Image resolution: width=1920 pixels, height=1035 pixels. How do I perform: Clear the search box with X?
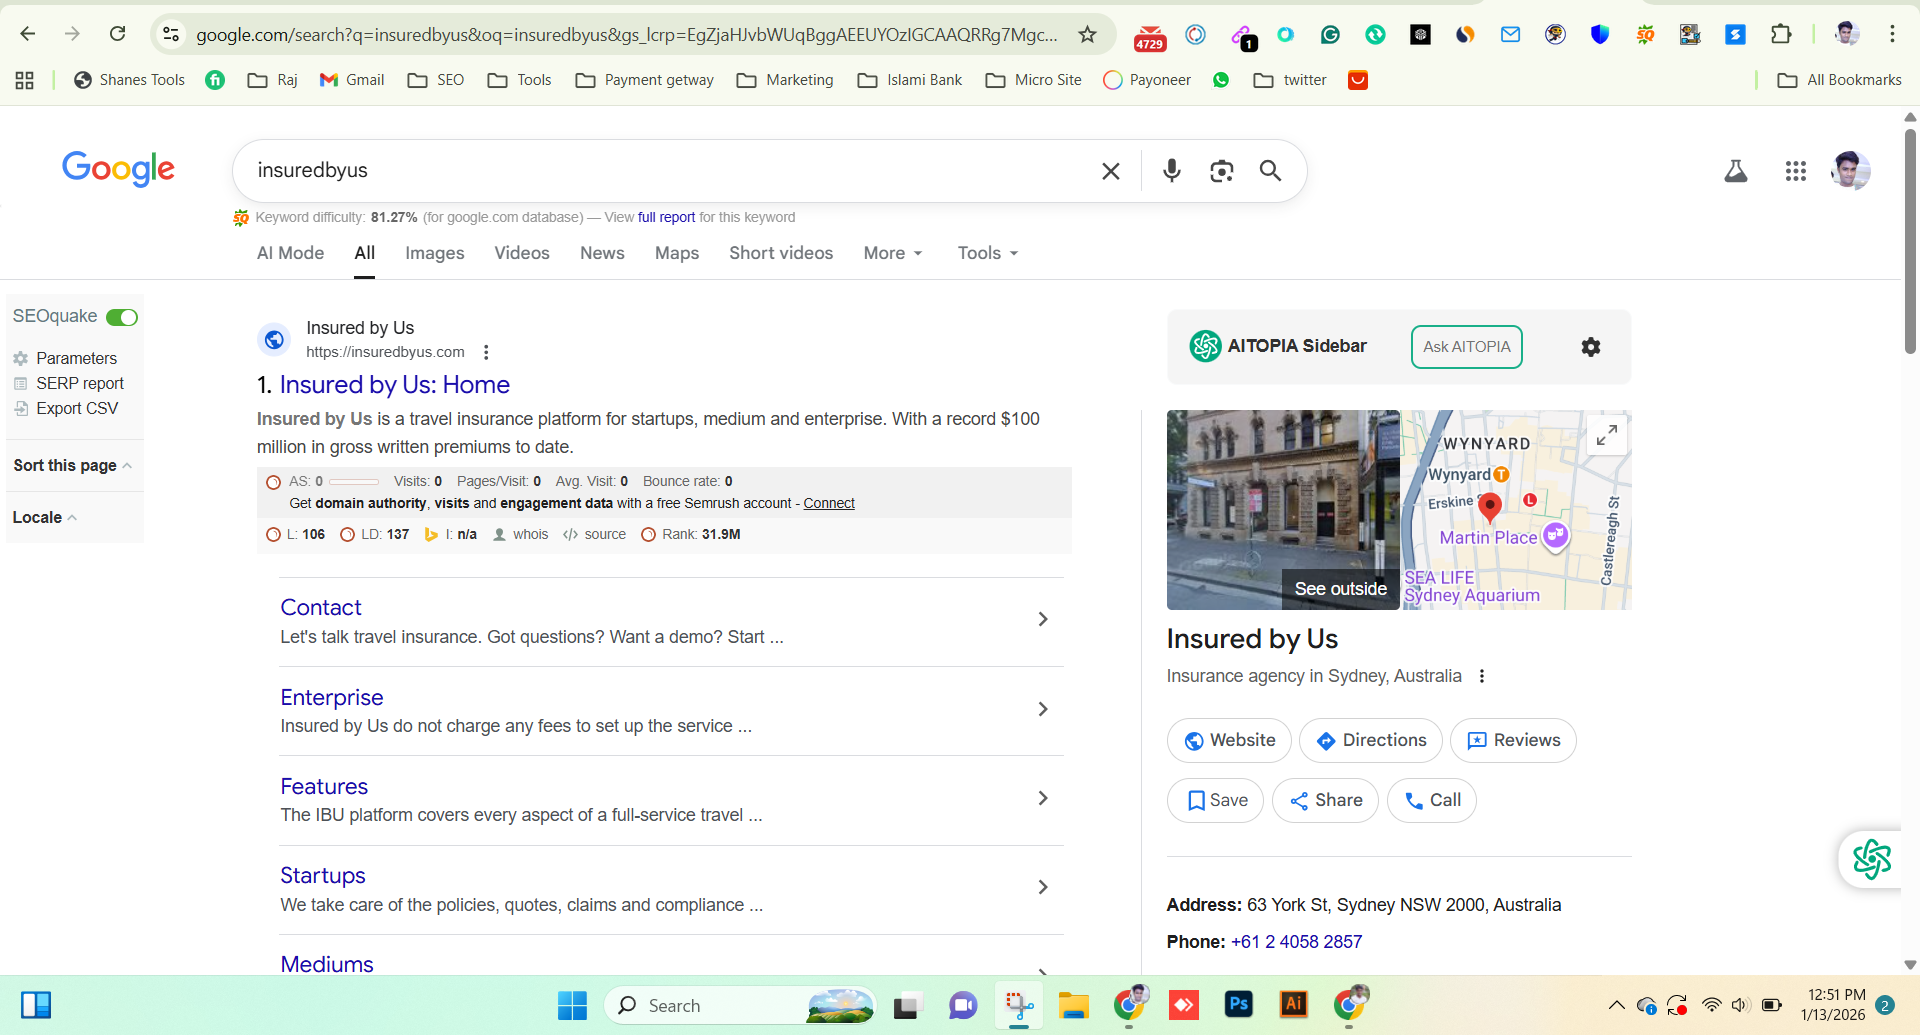1110,171
